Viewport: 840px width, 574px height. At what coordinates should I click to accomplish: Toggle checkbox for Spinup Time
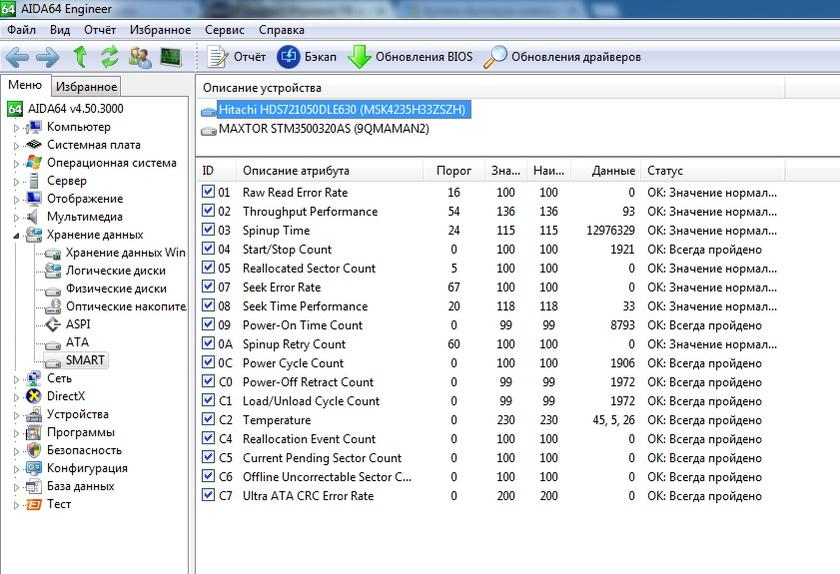click(x=208, y=229)
